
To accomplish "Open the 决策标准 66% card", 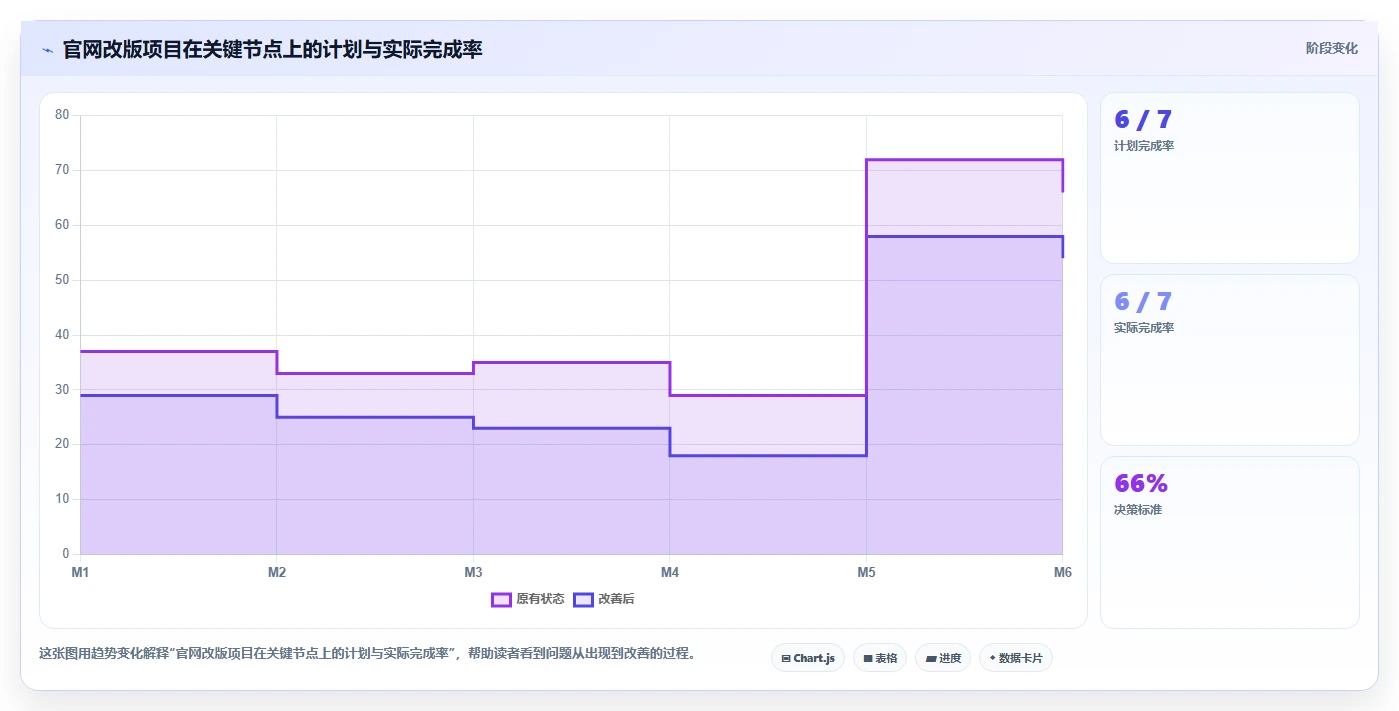I will (1230, 543).
